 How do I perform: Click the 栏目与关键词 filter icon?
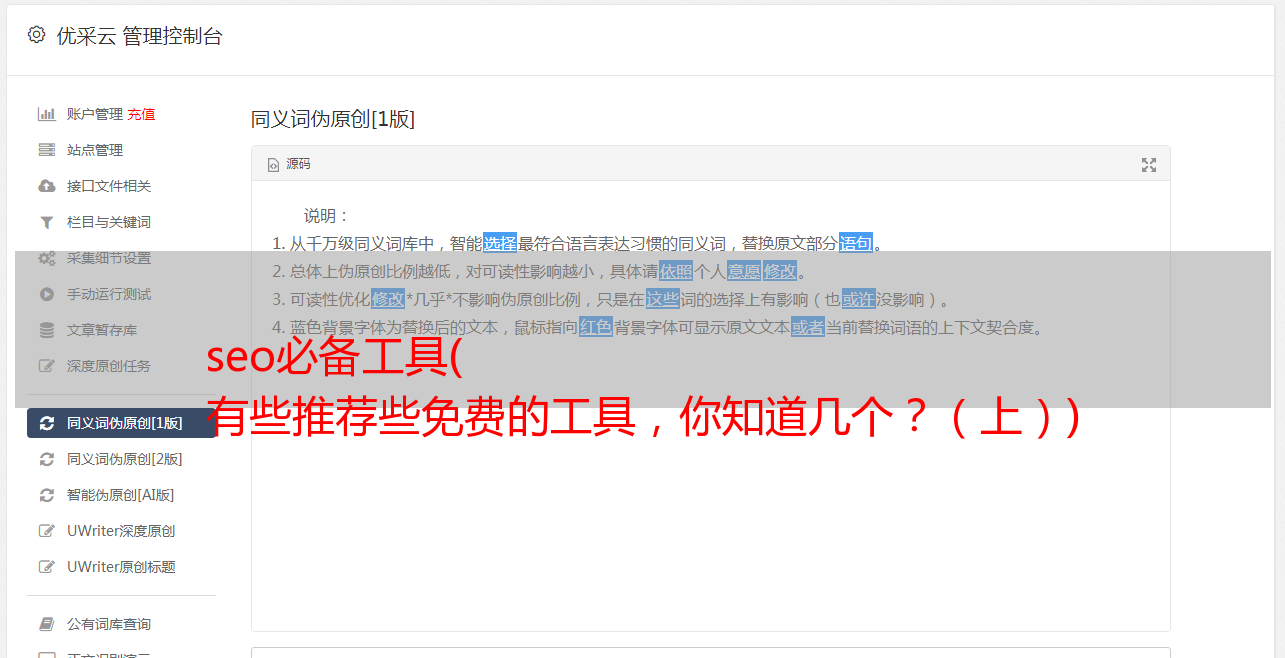[x=46, y=222]
